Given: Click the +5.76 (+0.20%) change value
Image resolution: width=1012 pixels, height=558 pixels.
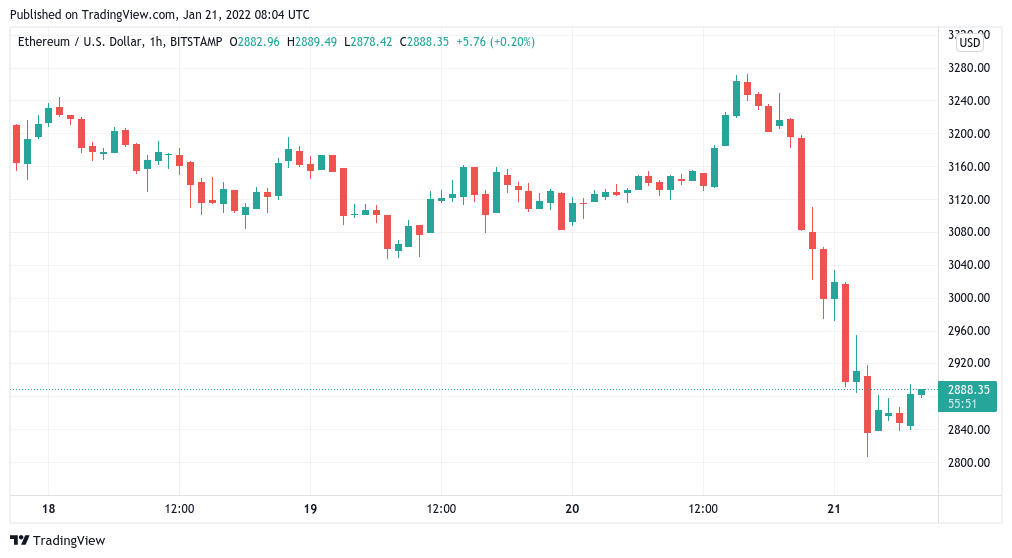Looking at the screenshot, I should tap(497, 42).
